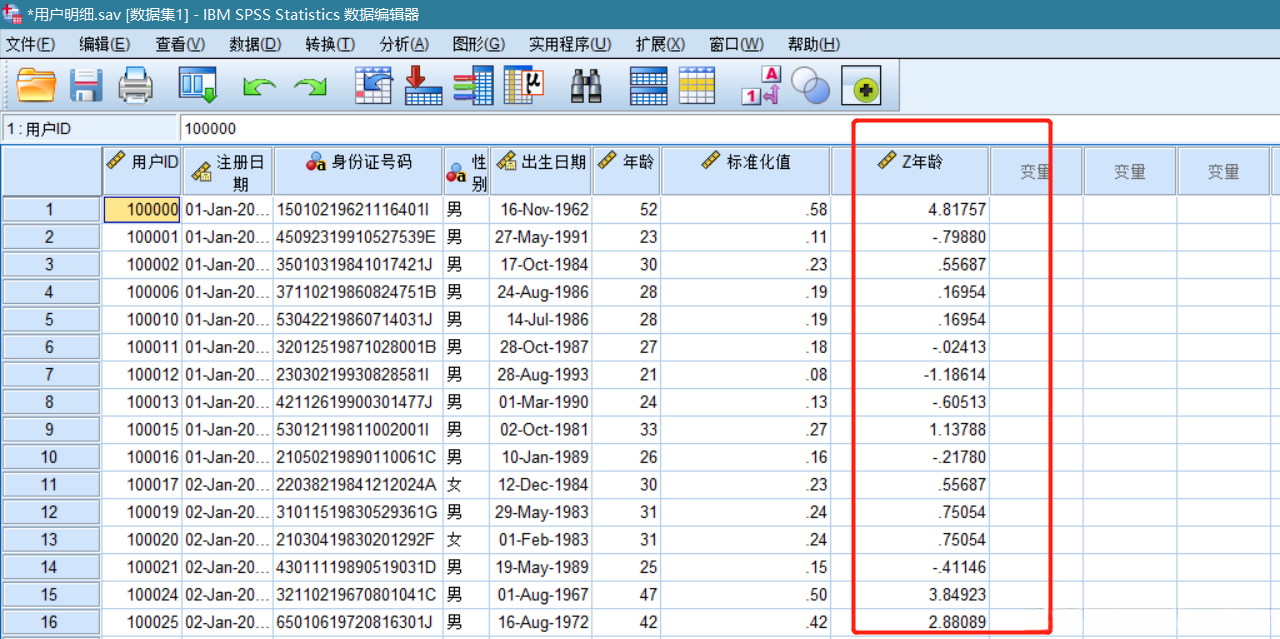Open the 转换(T) menu
The image size is (1280, 639).
[330, 44]
